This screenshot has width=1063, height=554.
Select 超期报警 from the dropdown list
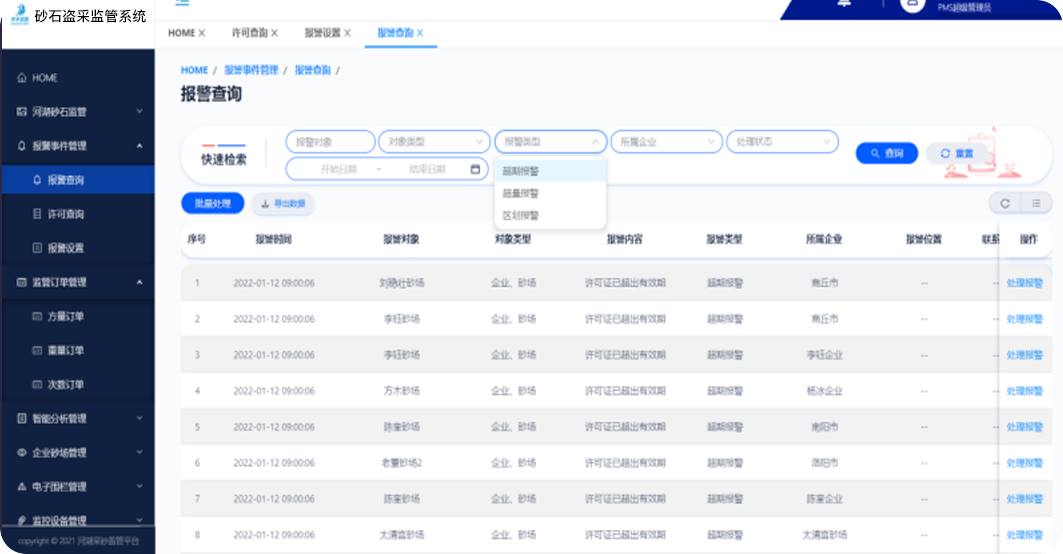[521, 171]
